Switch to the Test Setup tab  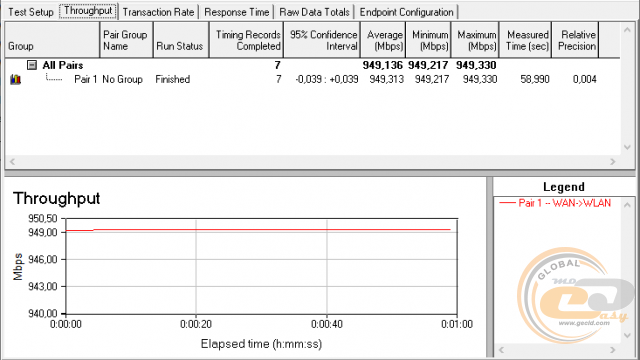pyautogui.click(x=31, y=12)
